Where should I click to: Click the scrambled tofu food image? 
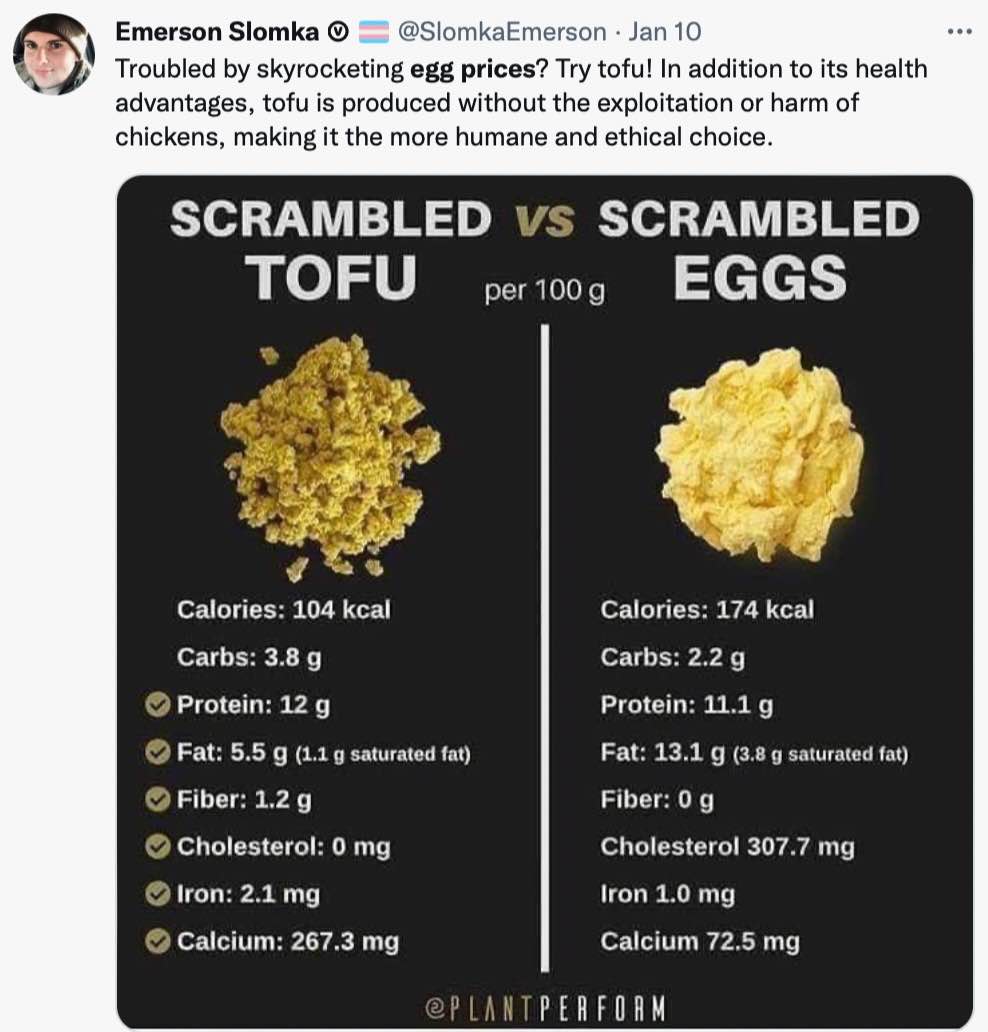(330, 455)
